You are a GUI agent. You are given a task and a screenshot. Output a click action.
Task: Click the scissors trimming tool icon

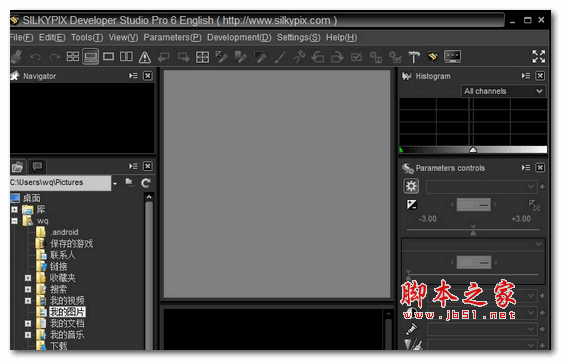(x=299, y=57)
